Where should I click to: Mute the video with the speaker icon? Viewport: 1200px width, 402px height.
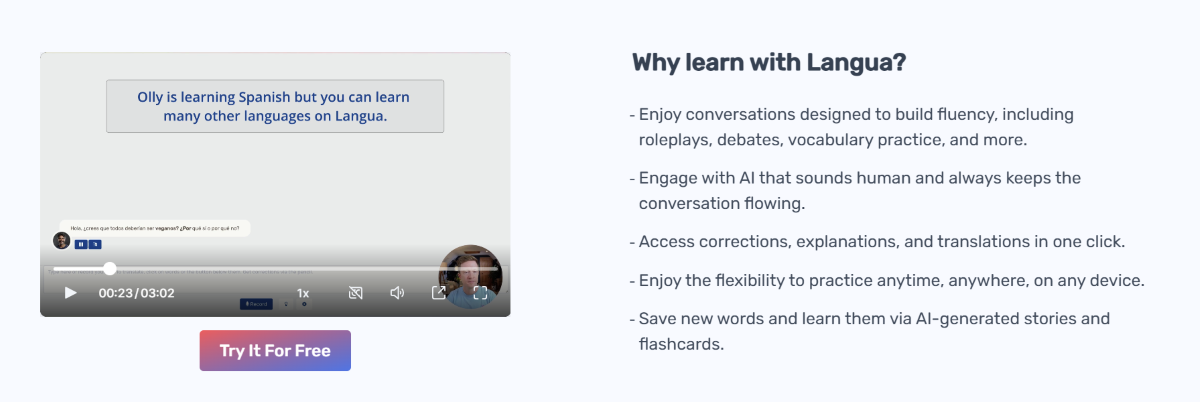[x=397, y=293]
